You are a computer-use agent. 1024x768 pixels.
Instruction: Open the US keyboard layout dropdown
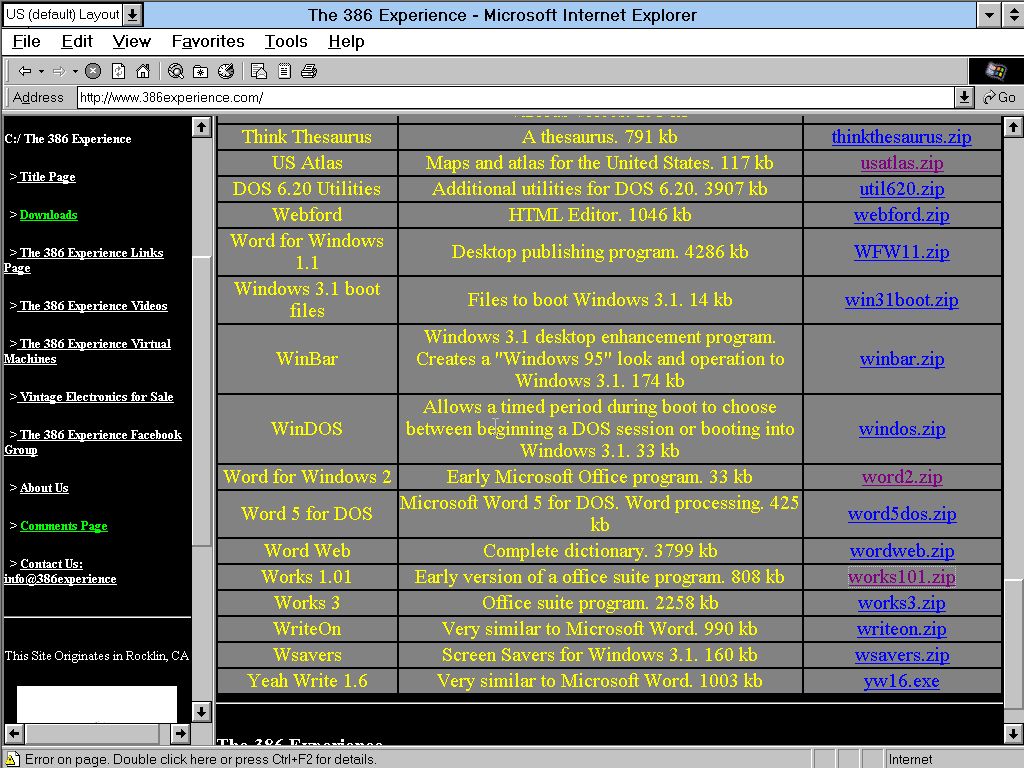[x=133, y=15]
